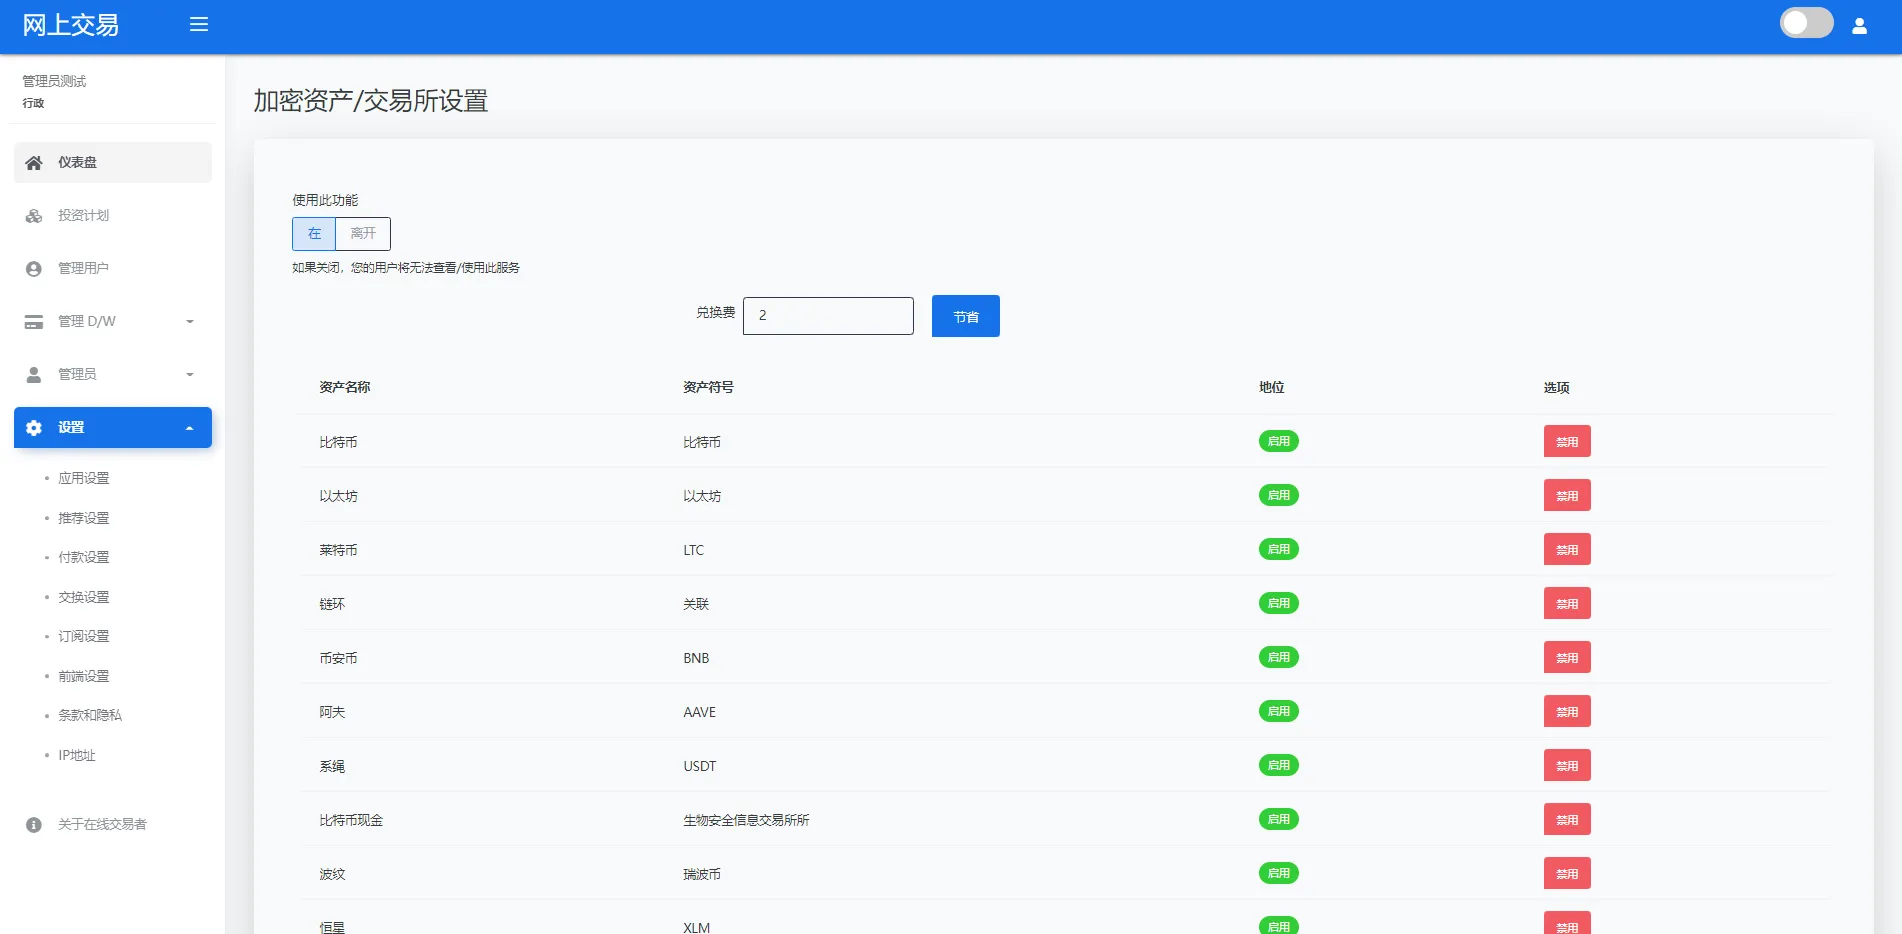
Task: Click the home icon beside 仪表盘
Action: tap(34, 163)
